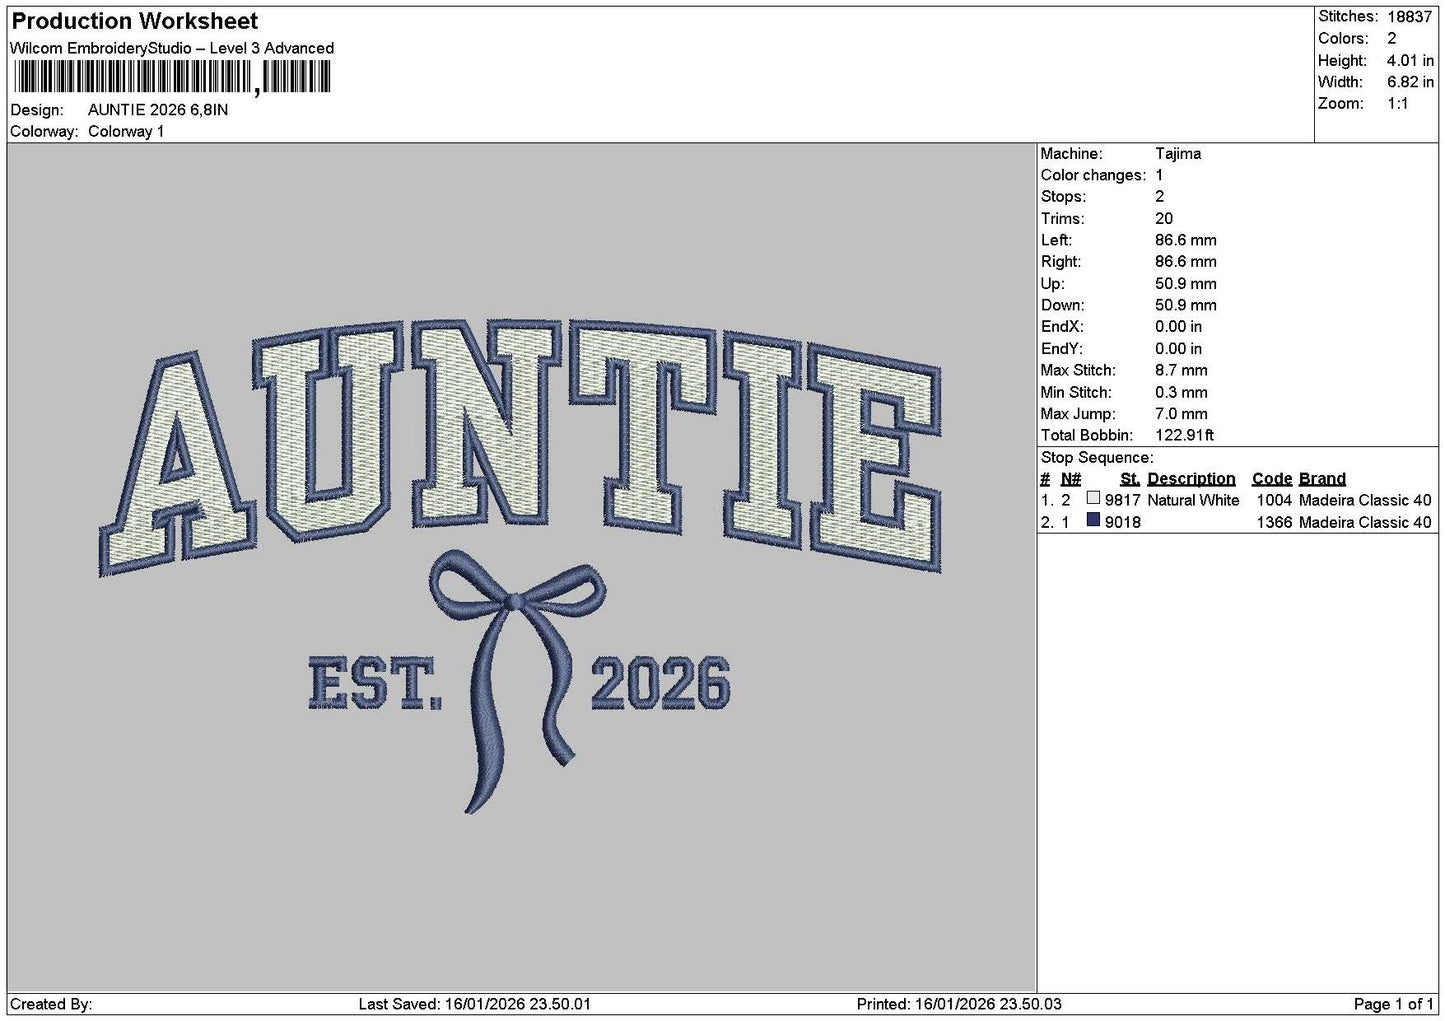Click the 'Color changes:' label
The height and width of the screenshot is (1021, 1445).
coord(1093,175)
